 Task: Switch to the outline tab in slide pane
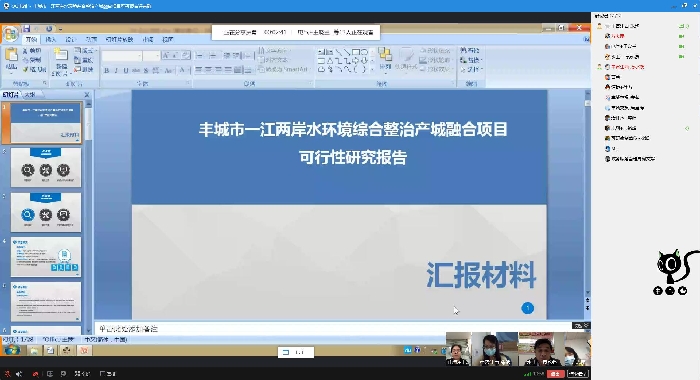[30, 95]
